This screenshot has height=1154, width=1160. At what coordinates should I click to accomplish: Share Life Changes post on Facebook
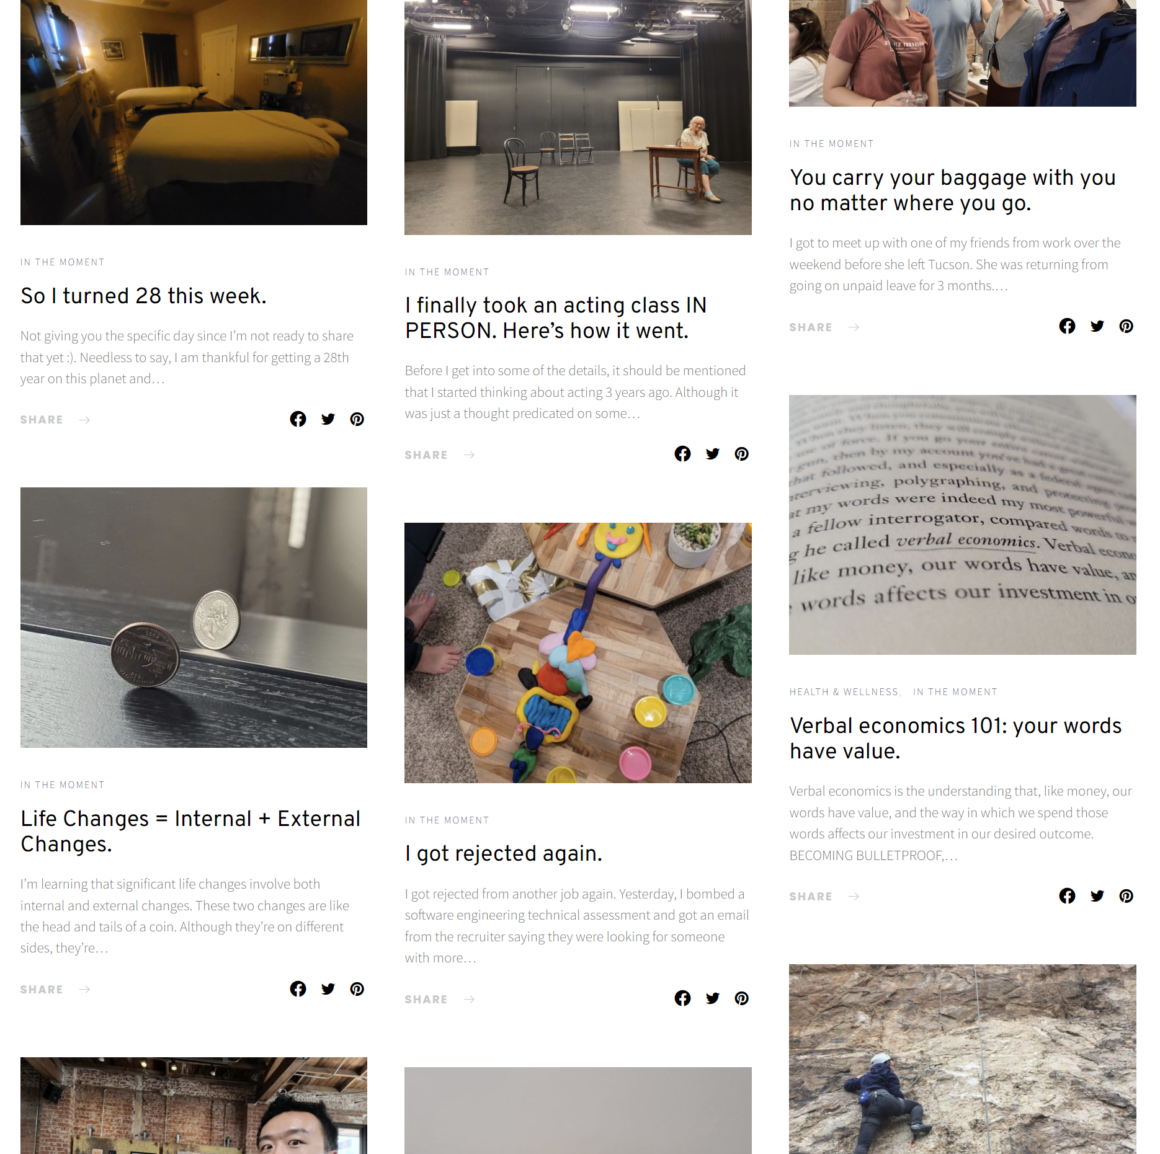(297, 989)
